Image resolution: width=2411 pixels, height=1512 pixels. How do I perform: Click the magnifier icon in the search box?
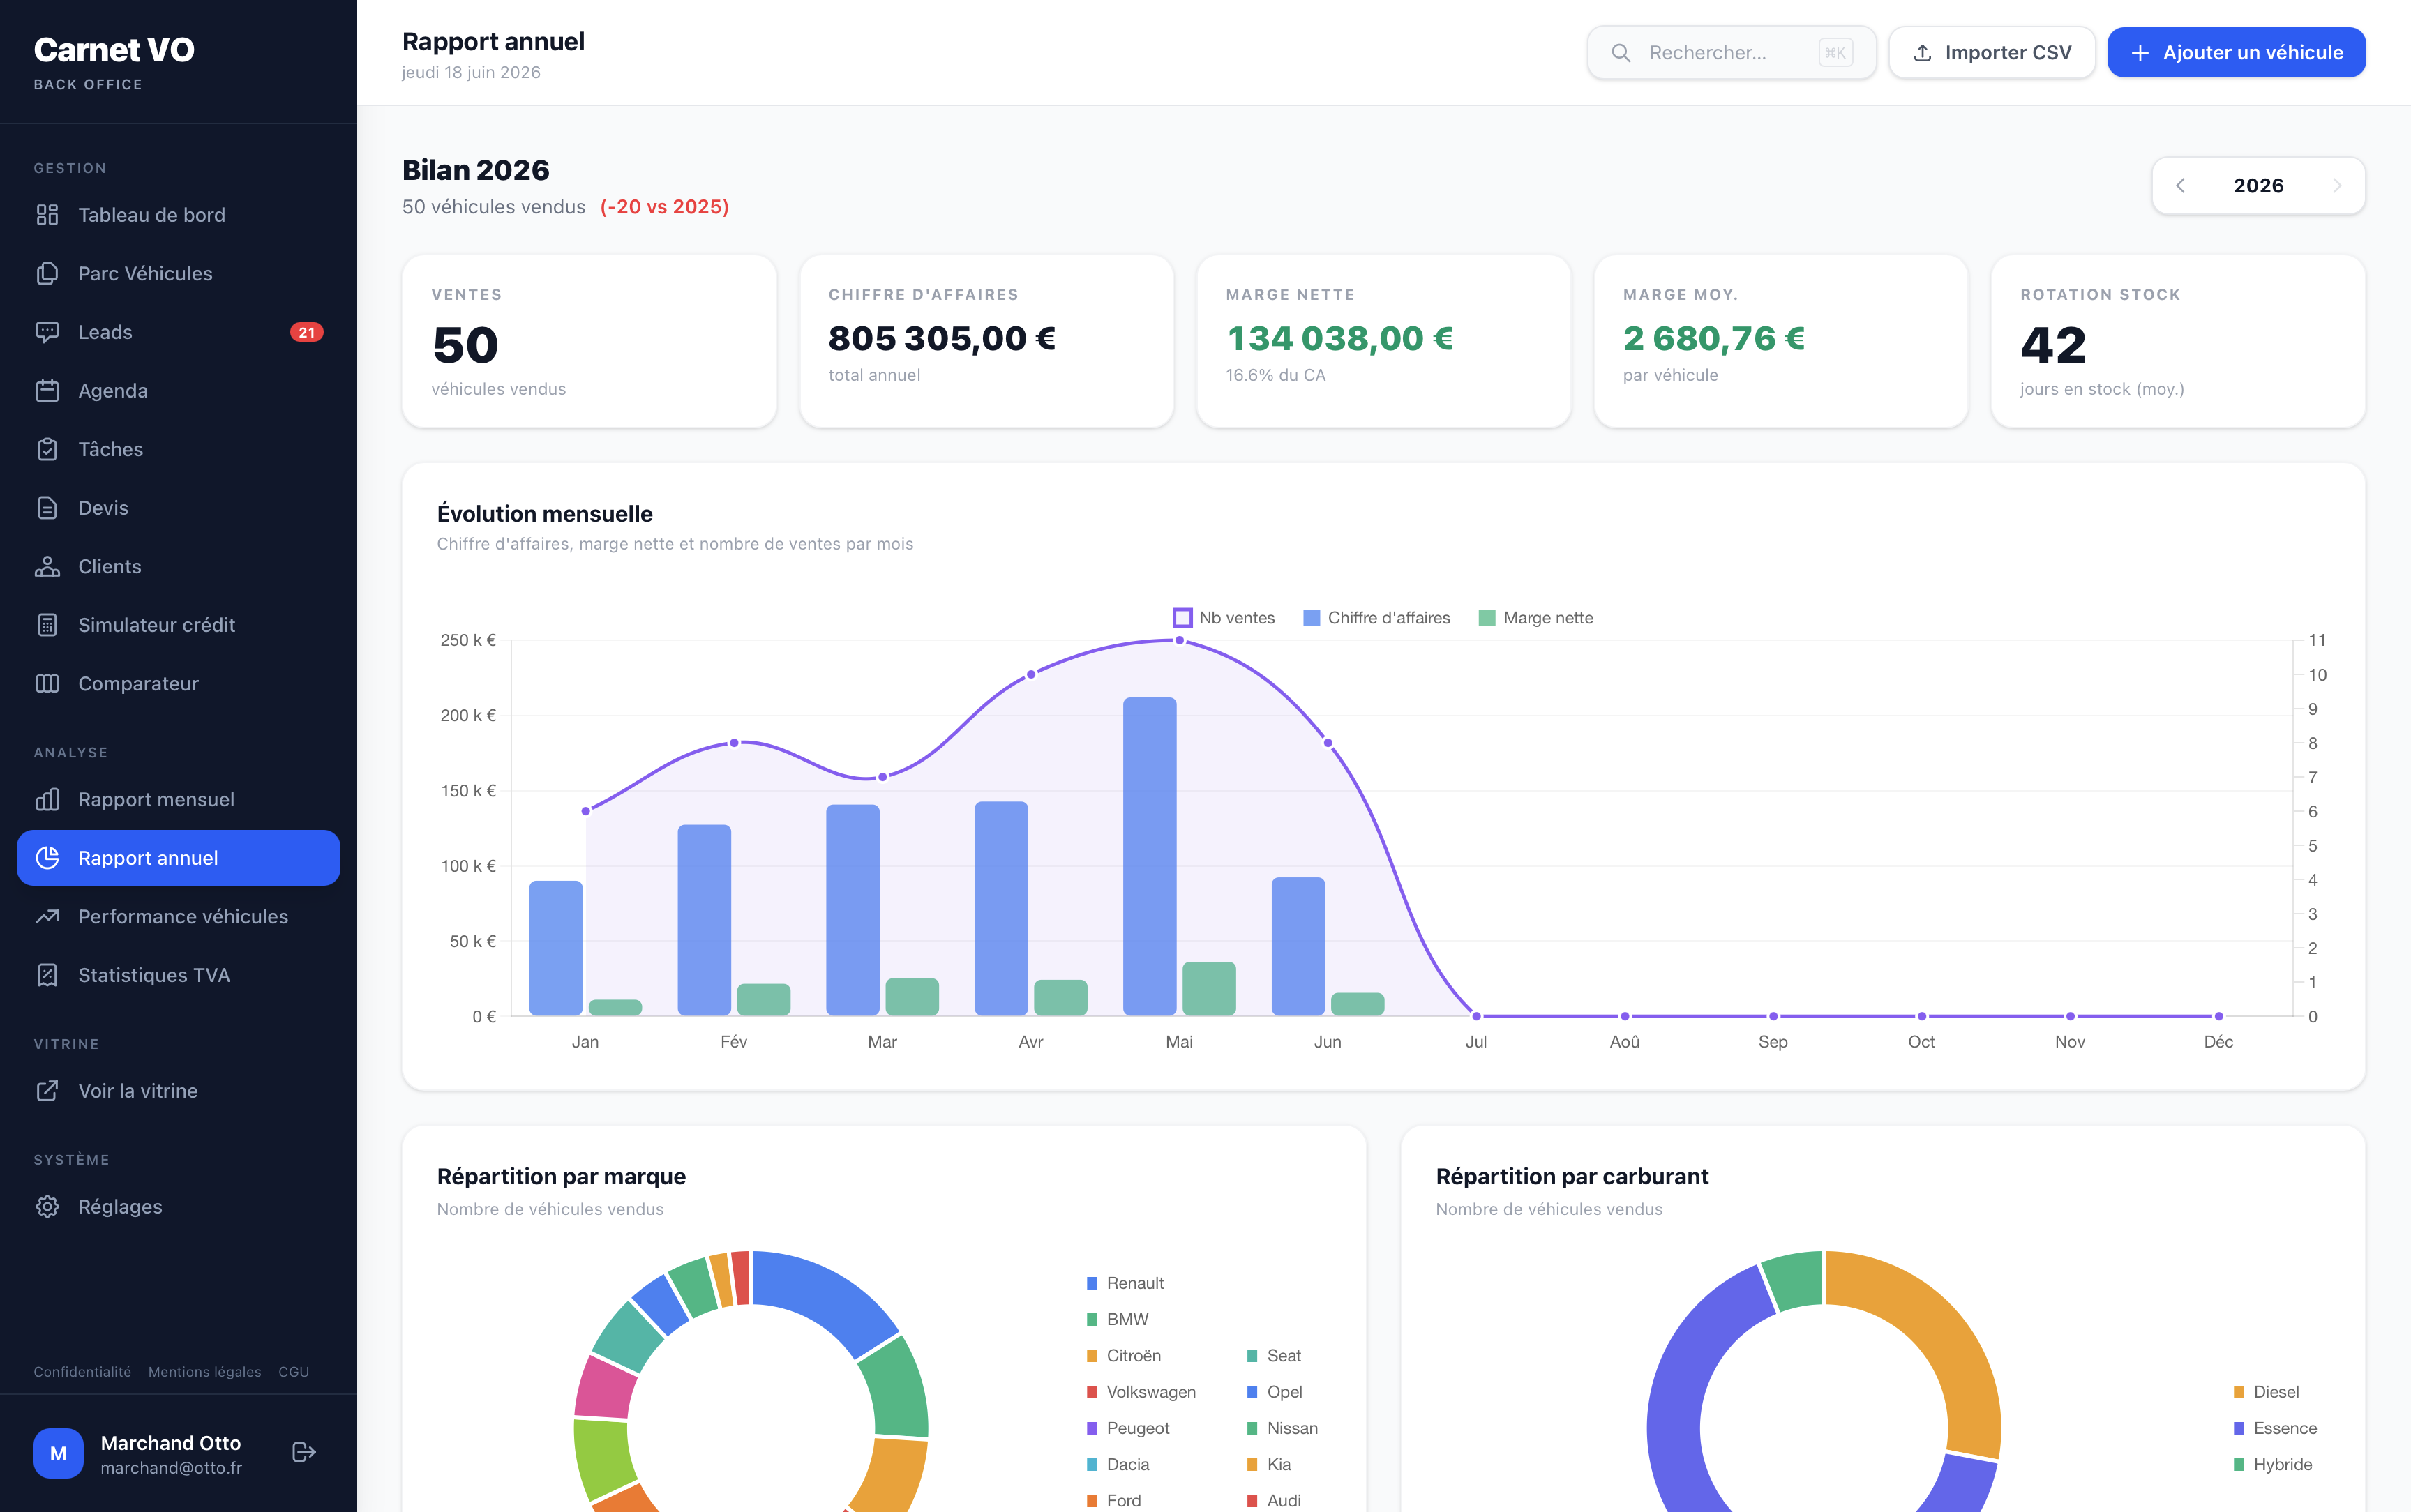[x=1621, y=53]
